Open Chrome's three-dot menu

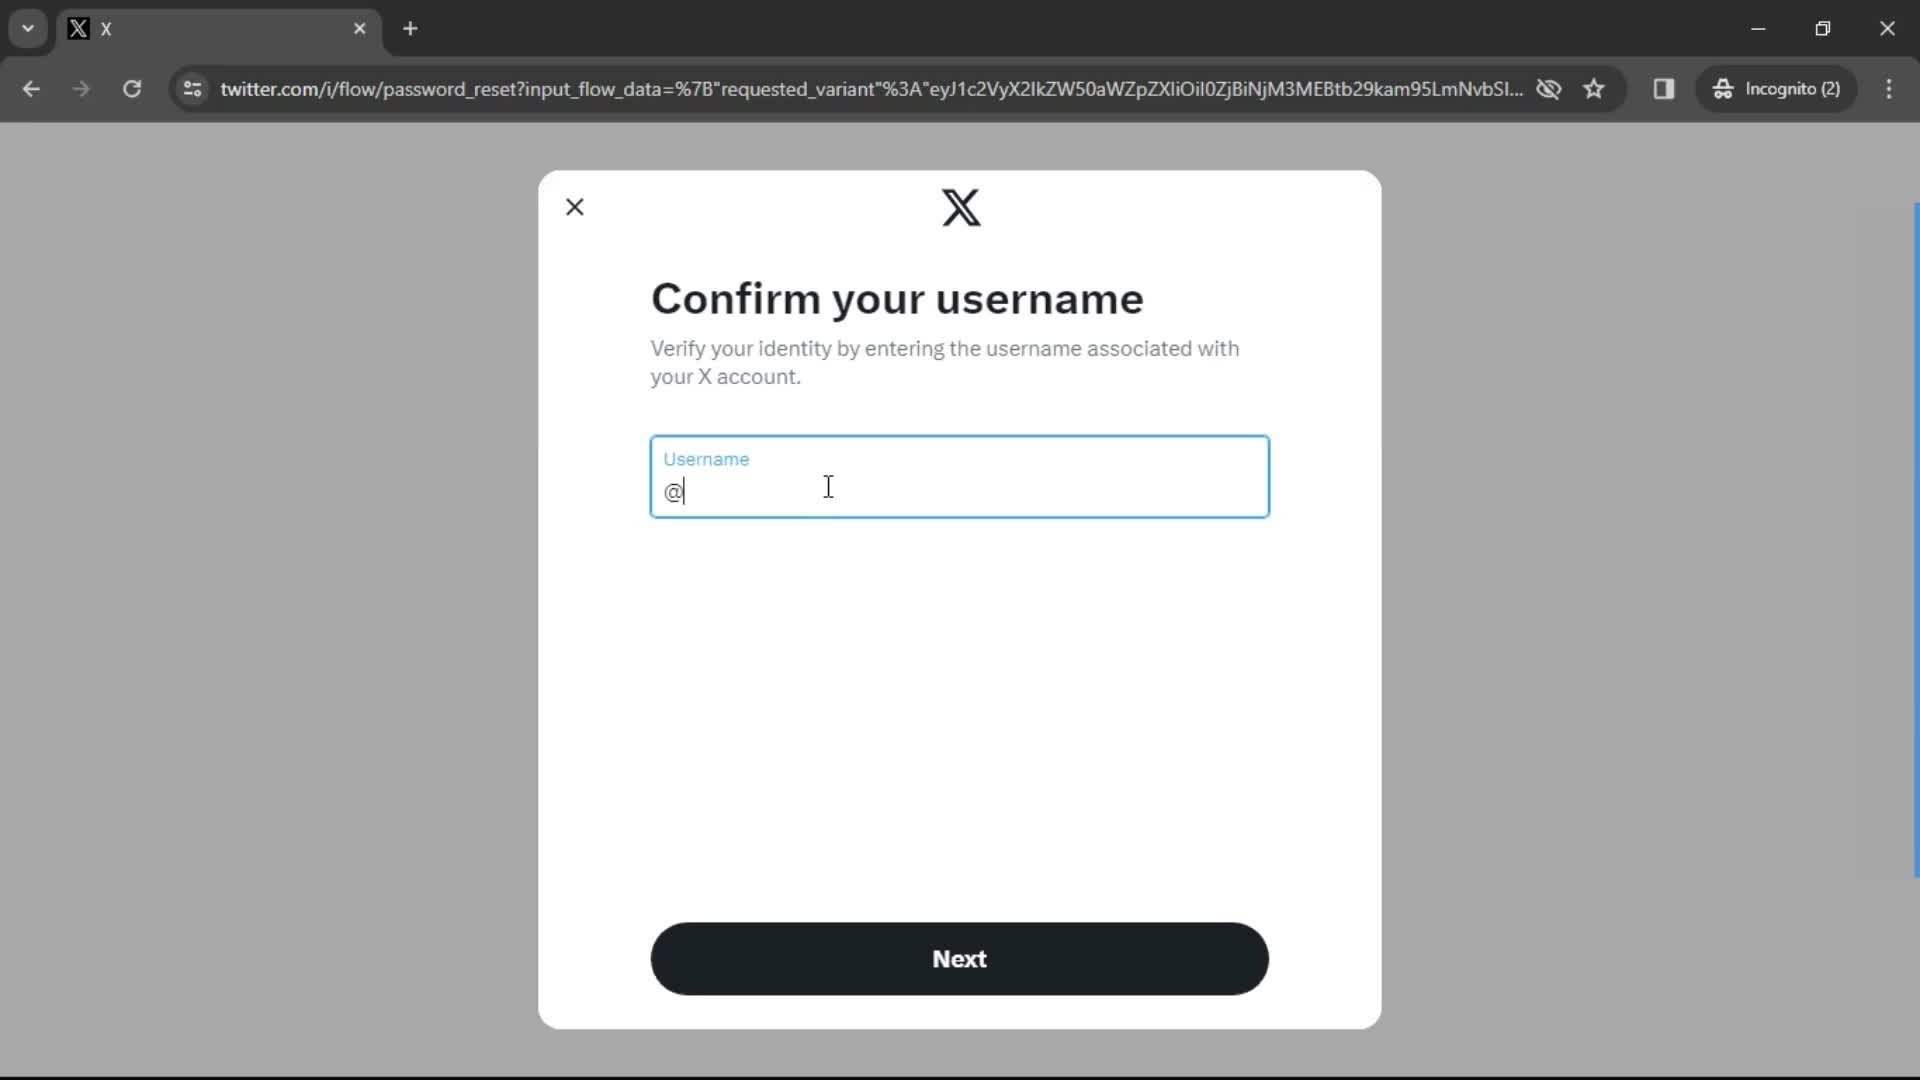coord(1889,89)
